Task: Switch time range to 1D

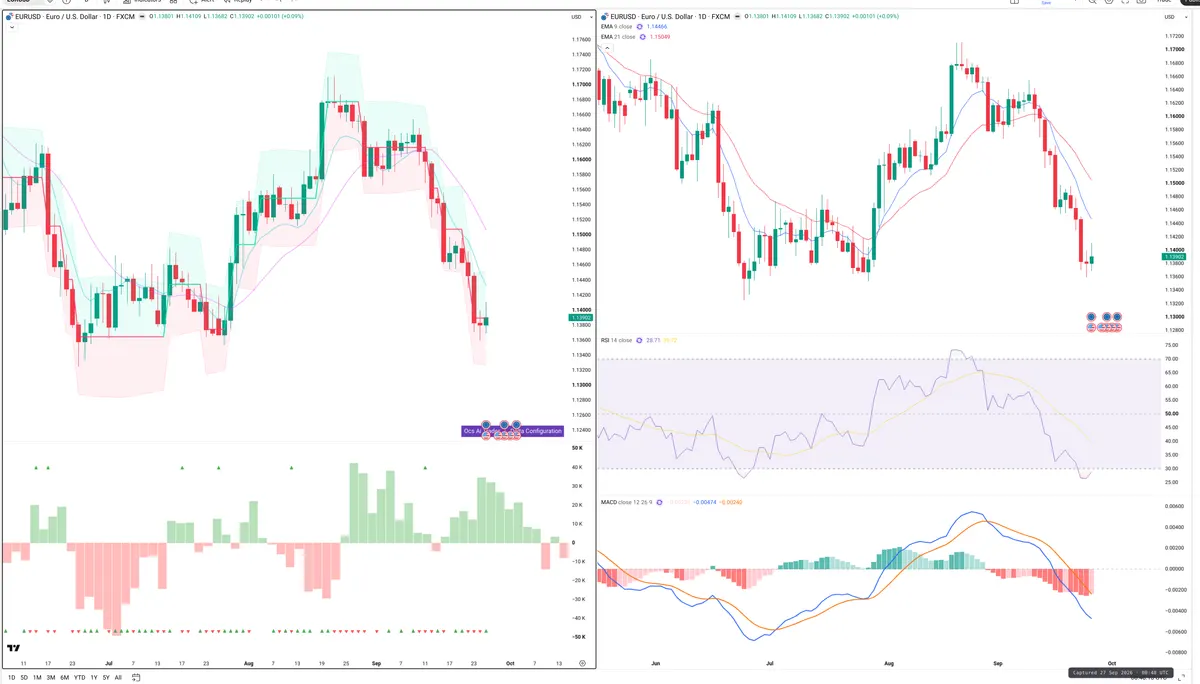Action: [12, 678]
